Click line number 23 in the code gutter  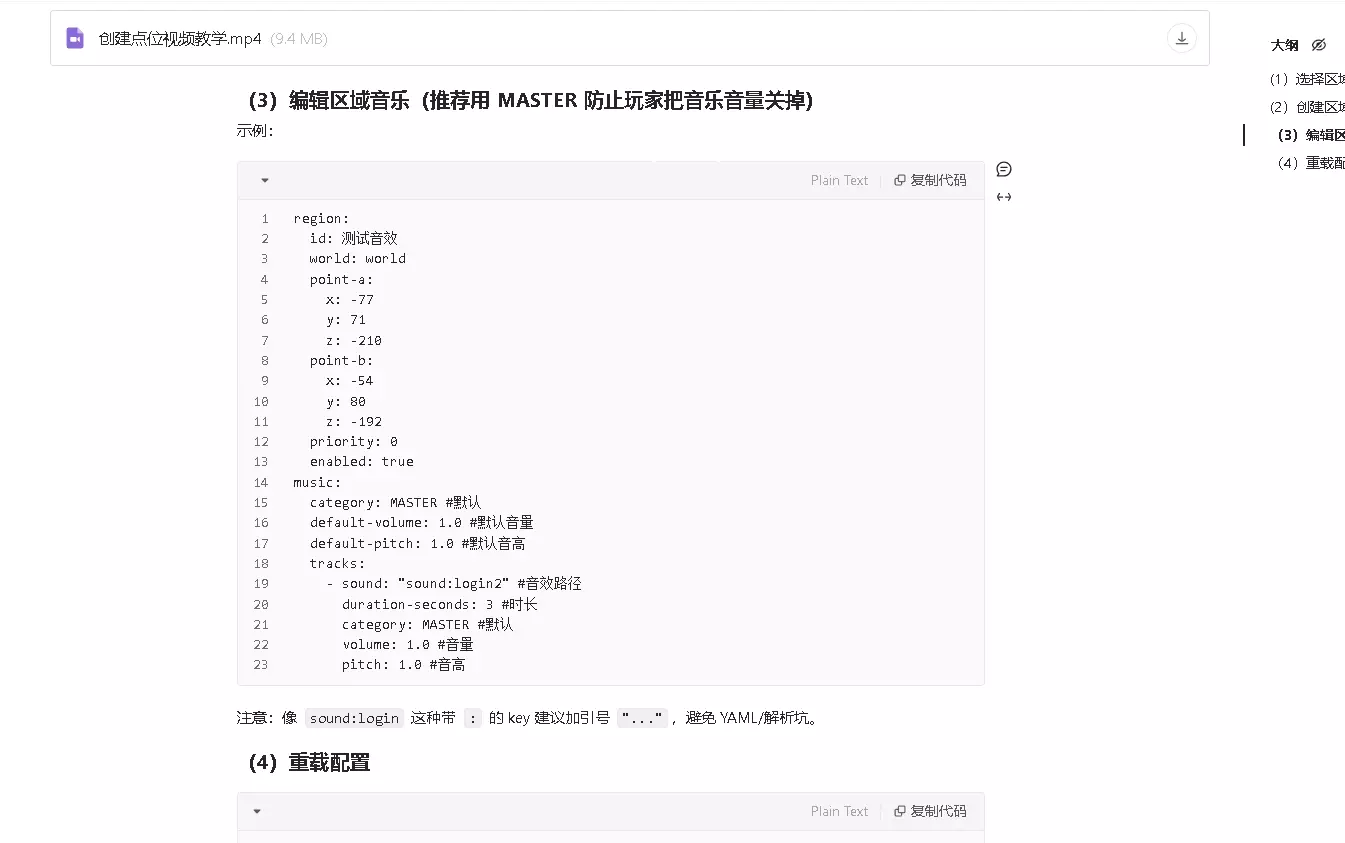pyautogui.click(x=261, y=664)
